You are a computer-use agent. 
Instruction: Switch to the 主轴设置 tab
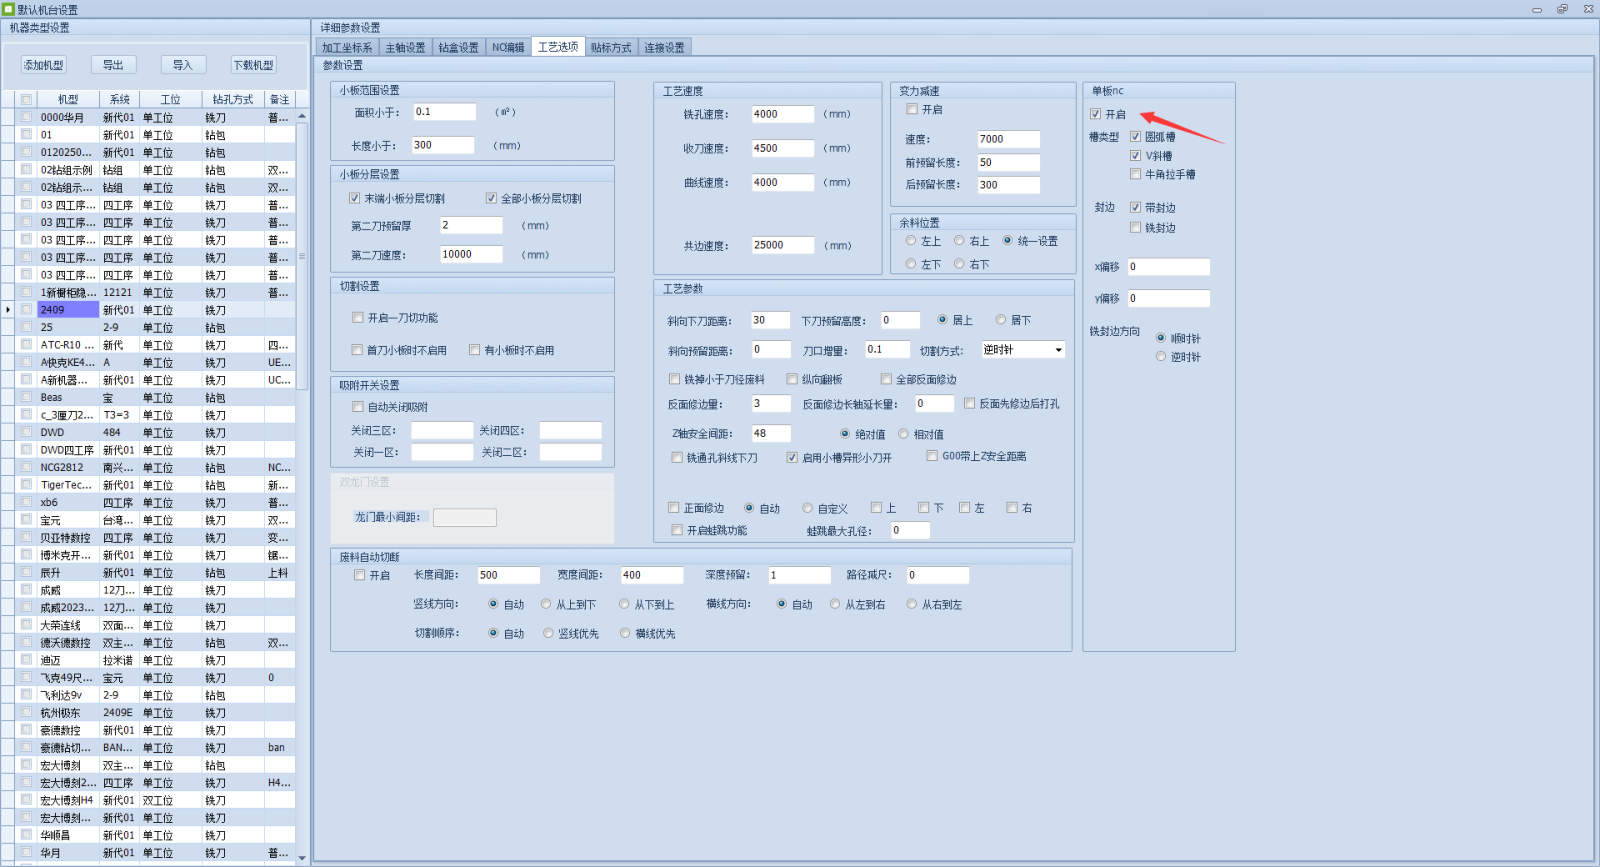click(405, 47)
